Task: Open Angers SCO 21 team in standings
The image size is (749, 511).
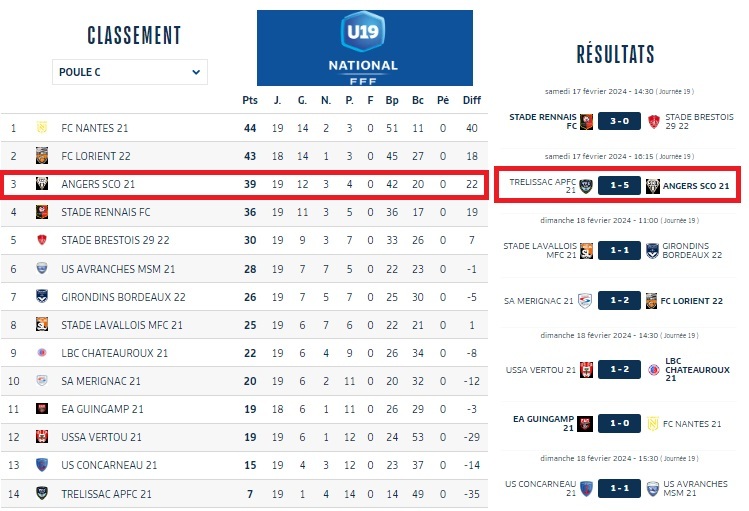Action: (x=98, y=184)
